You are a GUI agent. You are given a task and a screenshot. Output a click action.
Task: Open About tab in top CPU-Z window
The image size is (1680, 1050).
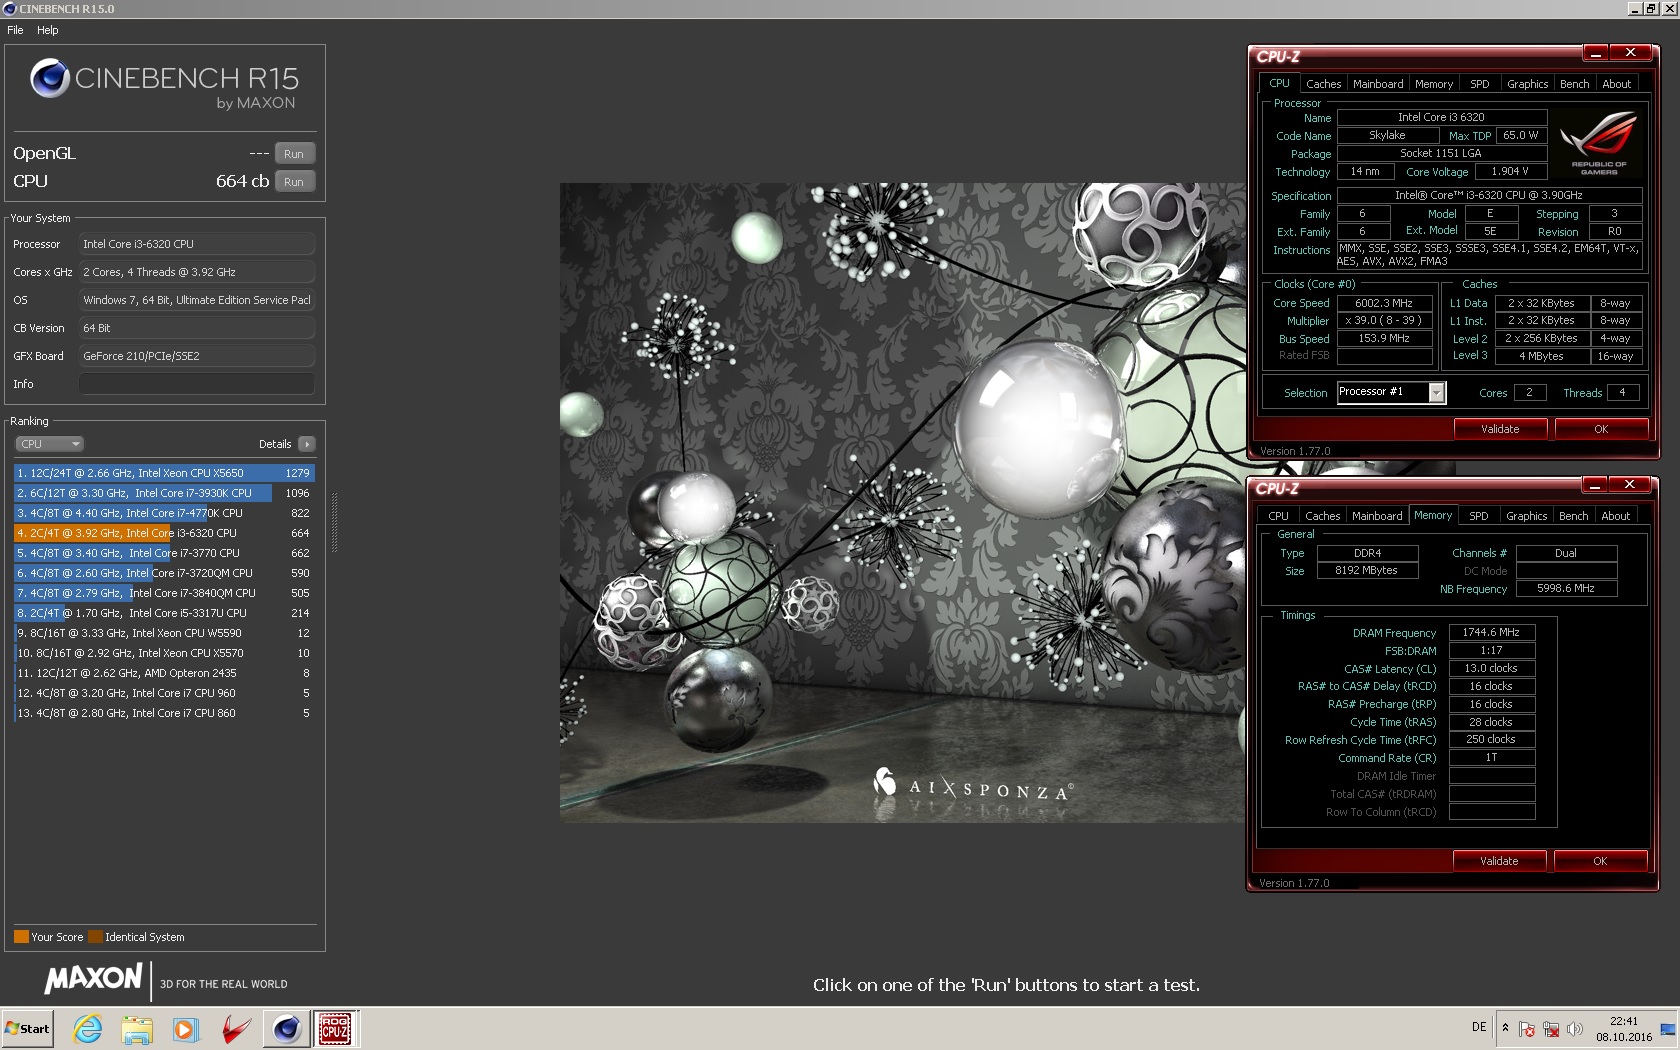tap(1617, 84)
